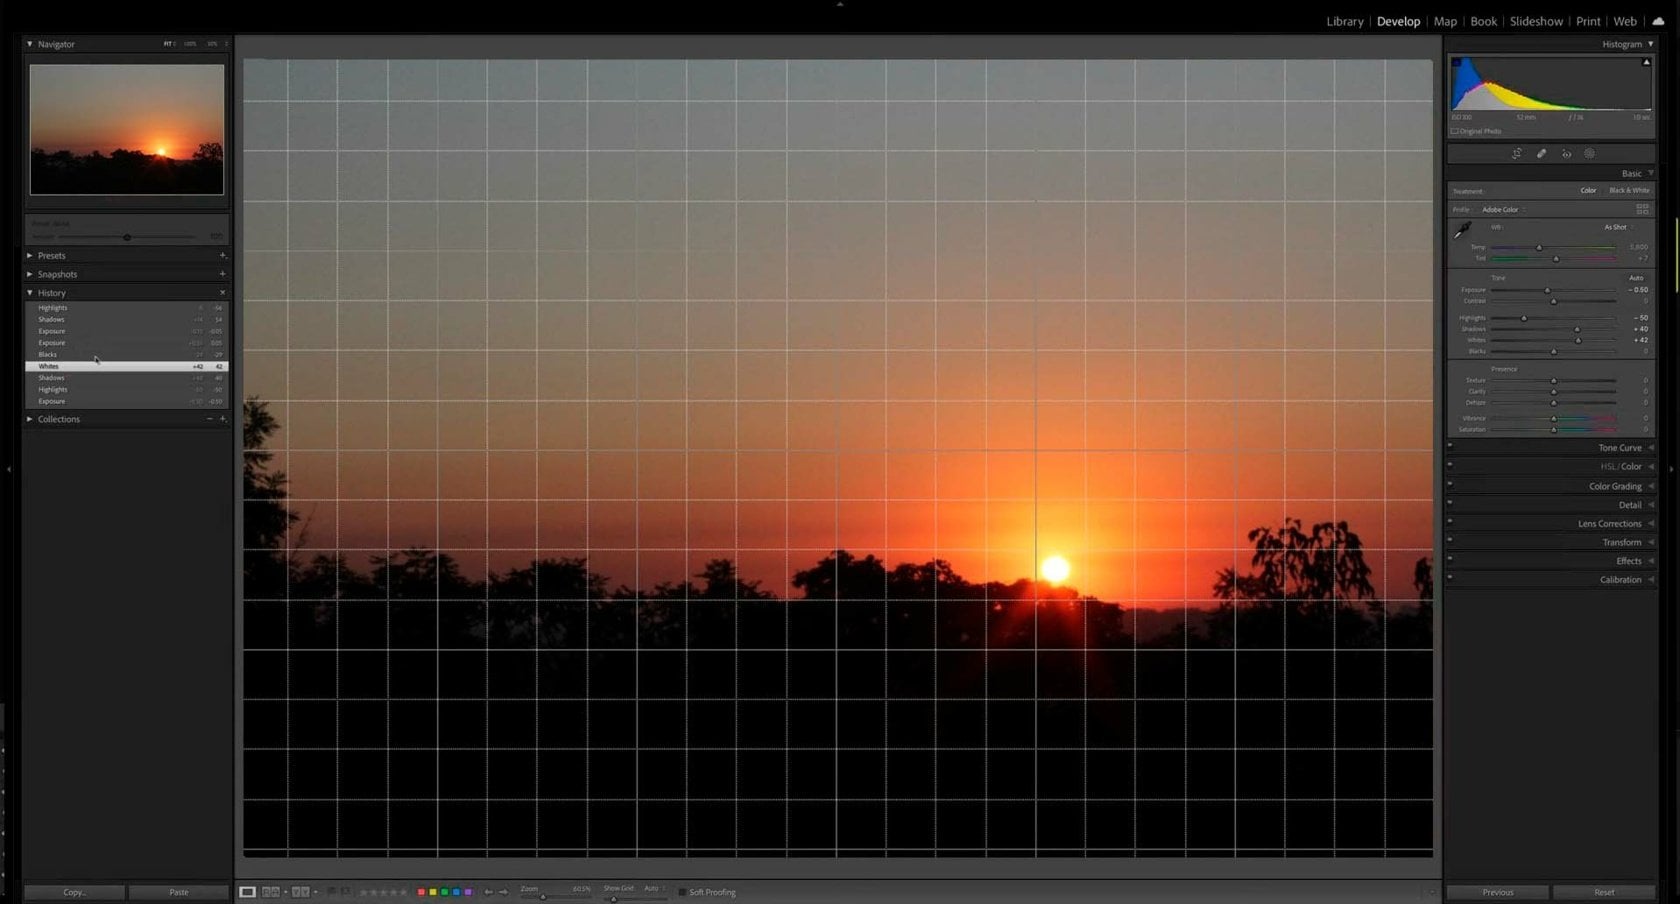This screenshot has height=904, width=1680.
Task: Toggle highlight clipping indicator in the Histogram
Action: (1646, 61)
